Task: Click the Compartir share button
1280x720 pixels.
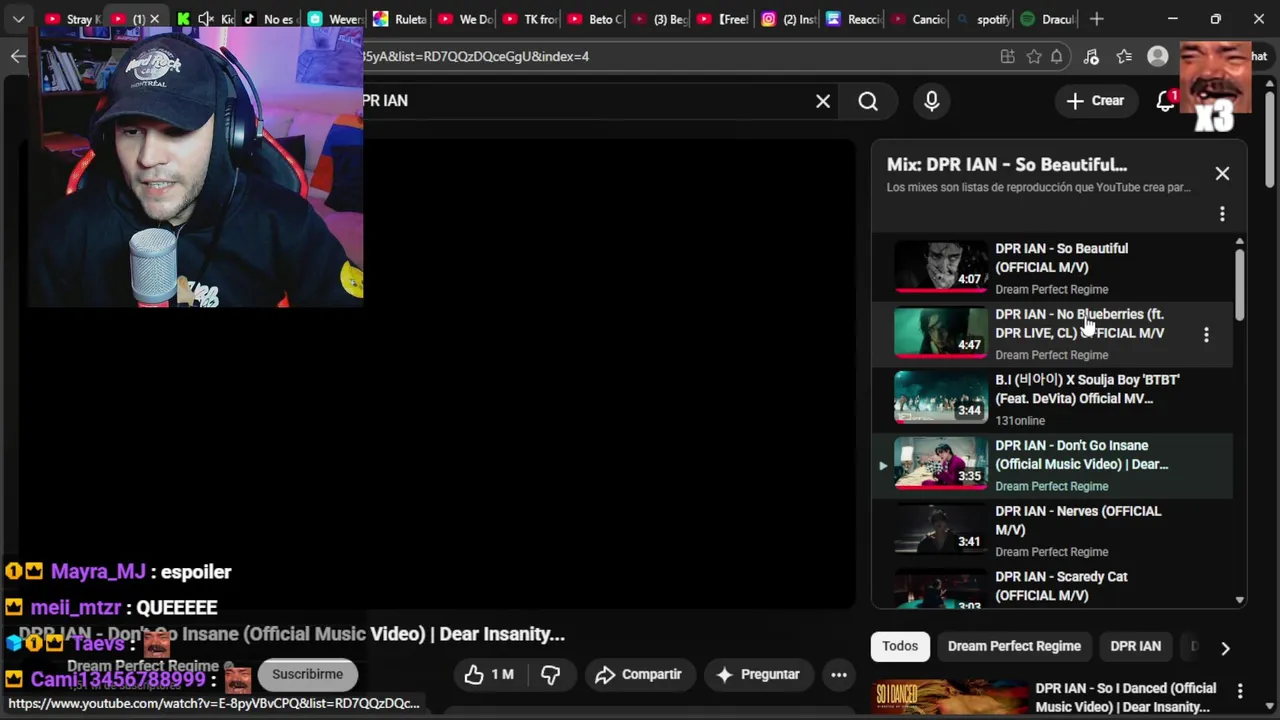Action: point(638,675)
